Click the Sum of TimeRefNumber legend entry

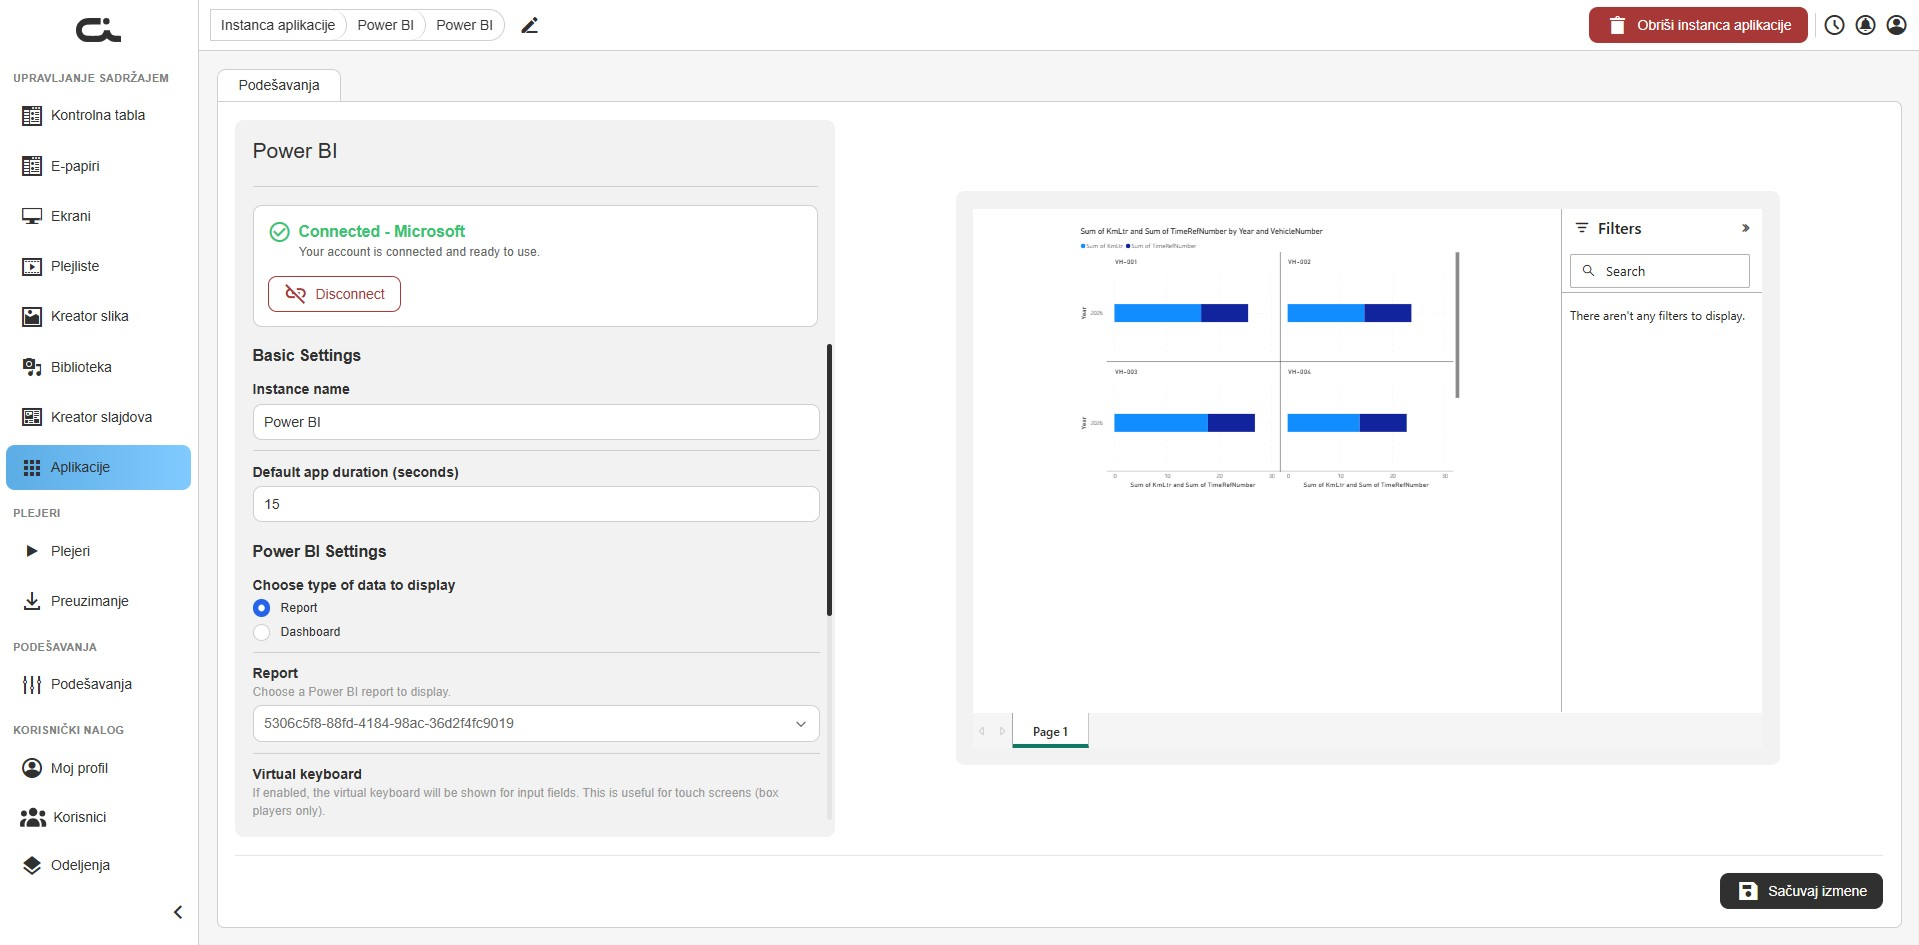point(1161,246)
